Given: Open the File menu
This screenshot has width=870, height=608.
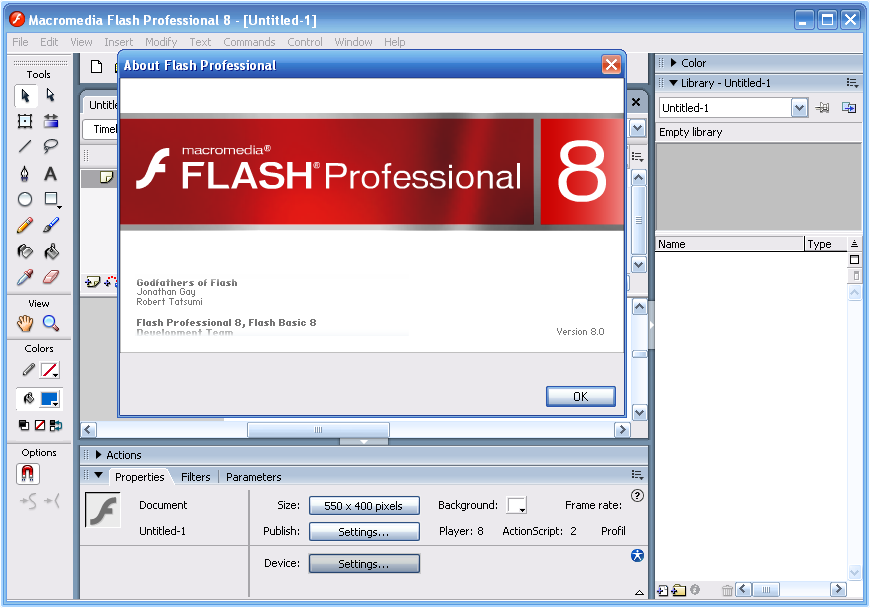Looking at the screenshot, I should 20,42.
